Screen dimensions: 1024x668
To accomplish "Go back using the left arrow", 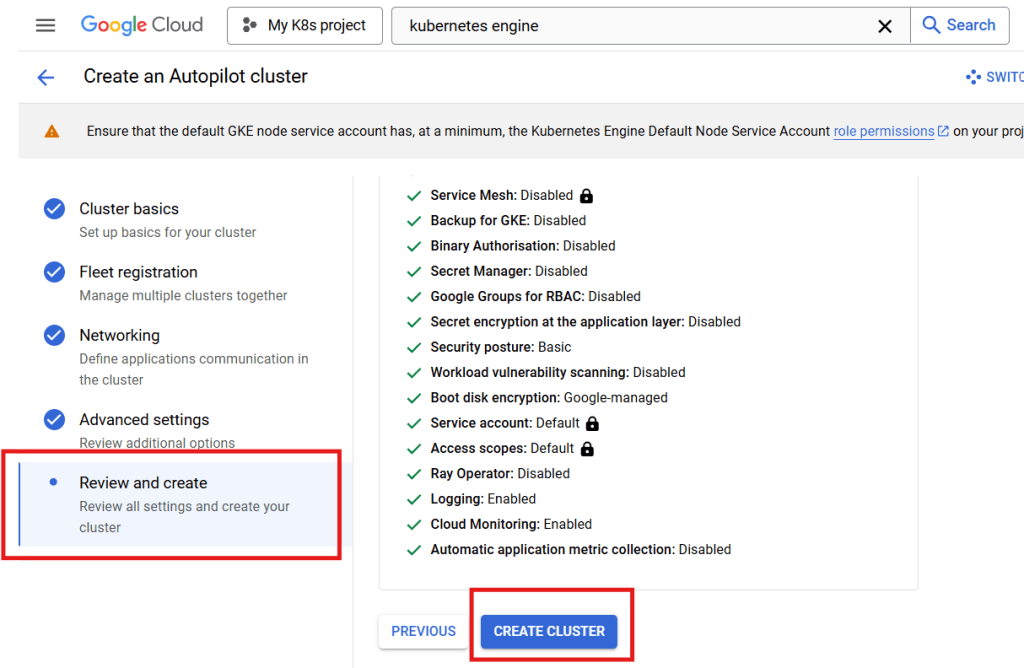I will pyautogui.click(x=46, y=78).
